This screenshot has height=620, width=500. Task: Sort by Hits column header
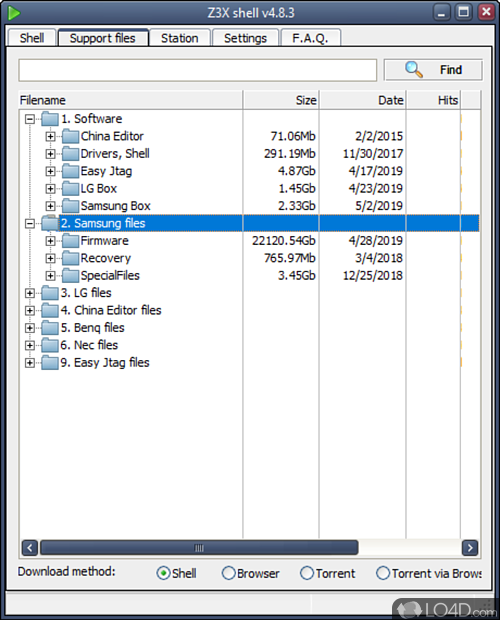(434, 100)
